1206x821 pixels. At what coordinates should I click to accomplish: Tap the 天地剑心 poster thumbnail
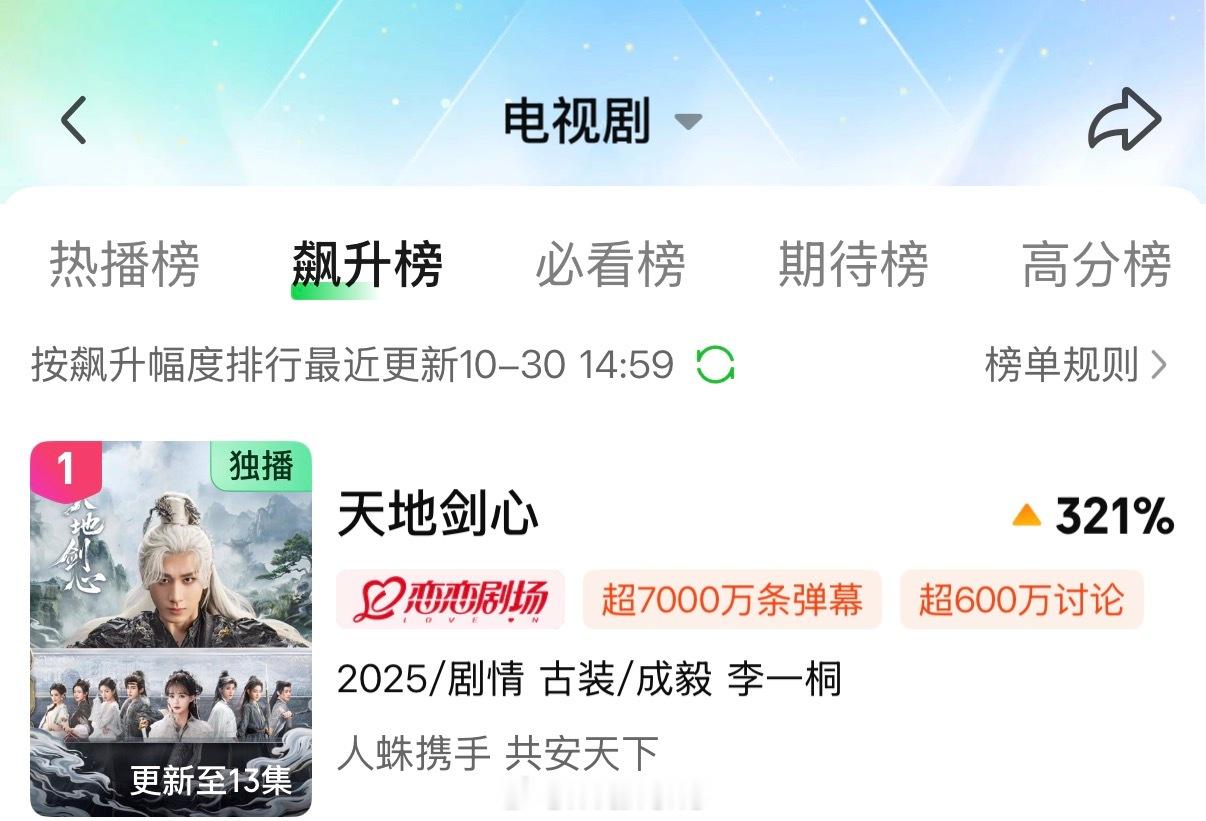(x=171, y=628)
